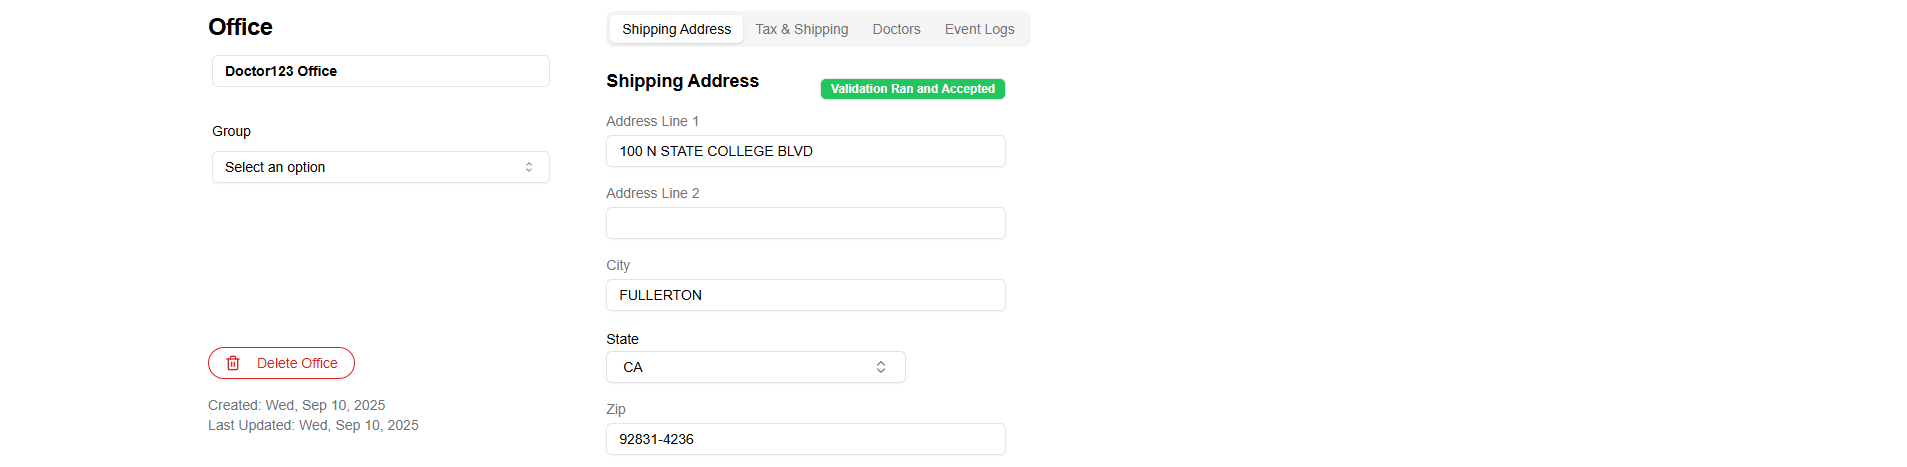The image size is (1907, 467).
Task: Click the City field containing FULLERTON
Action: click(x=805, y=295)
